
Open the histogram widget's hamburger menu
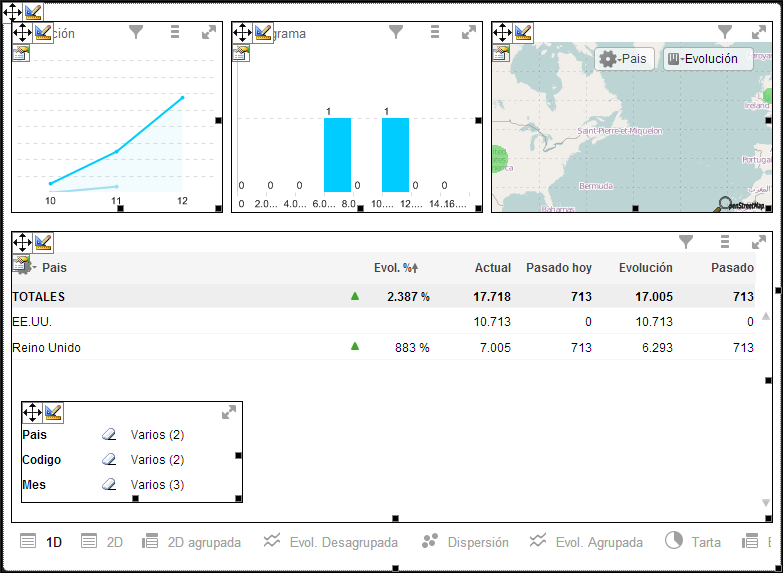click(x=434, y=32)
